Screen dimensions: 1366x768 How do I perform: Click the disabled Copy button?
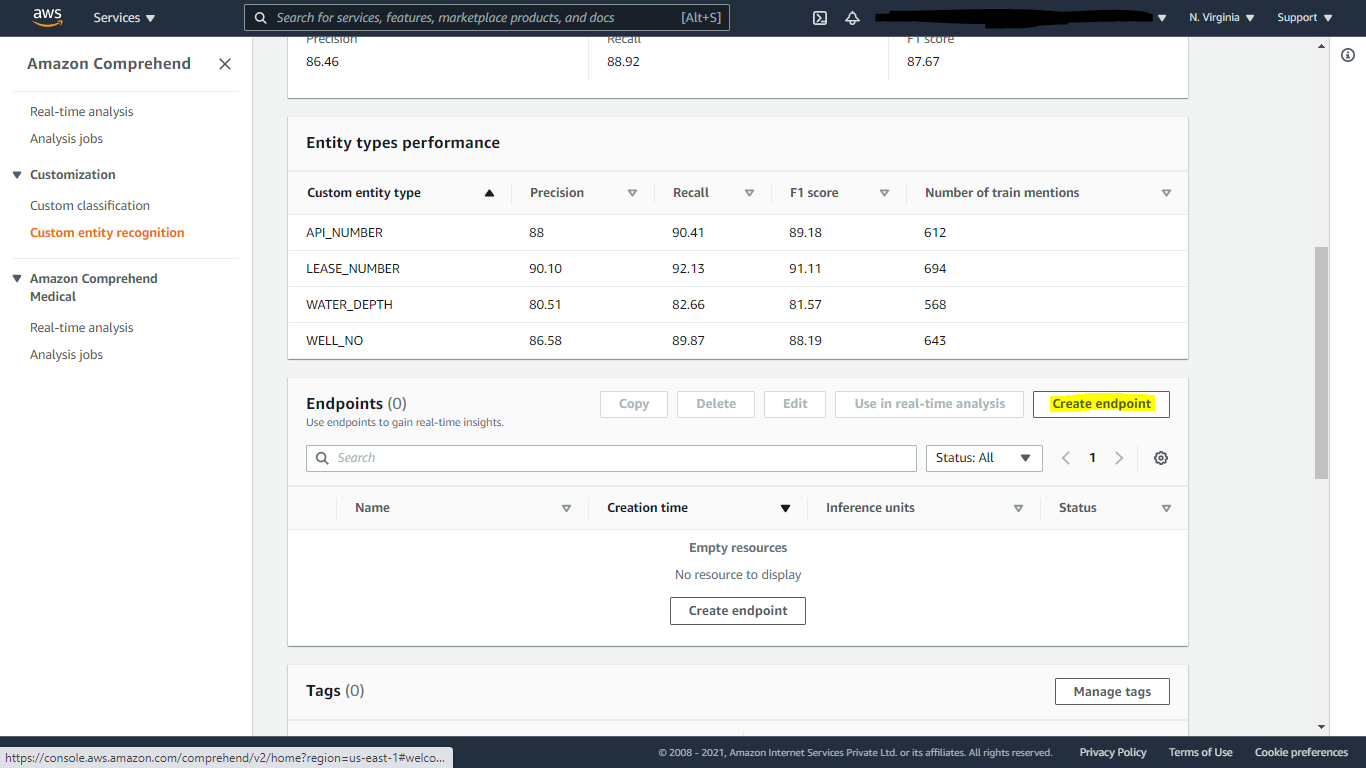point(634,404)
